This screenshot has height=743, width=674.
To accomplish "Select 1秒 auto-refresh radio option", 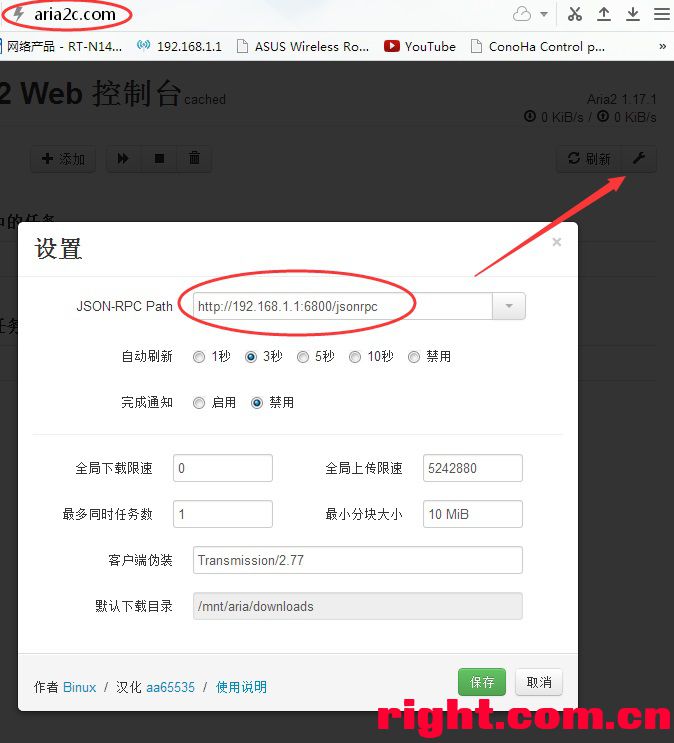I will [199, 357].
